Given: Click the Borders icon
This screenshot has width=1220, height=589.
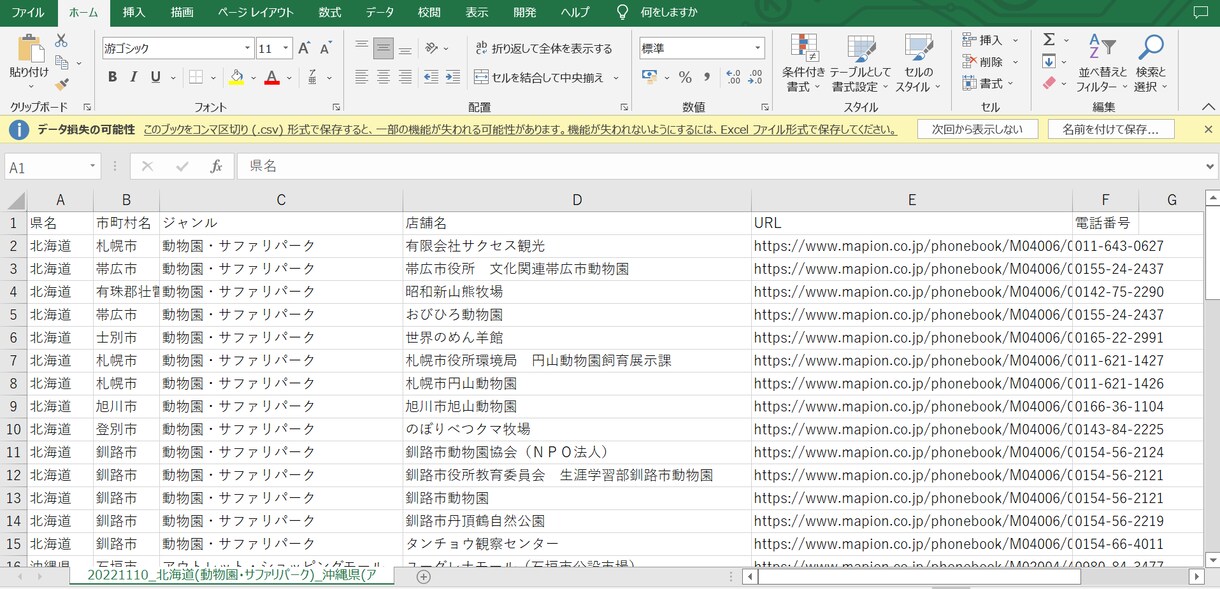Looking at the screenshot, I should tap(196, 77).
